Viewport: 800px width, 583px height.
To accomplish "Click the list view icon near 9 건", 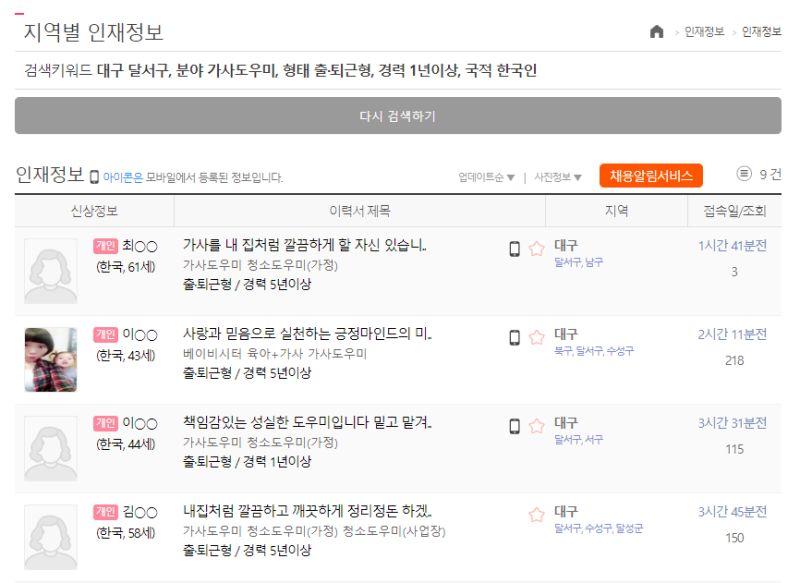I will [744, 174].
